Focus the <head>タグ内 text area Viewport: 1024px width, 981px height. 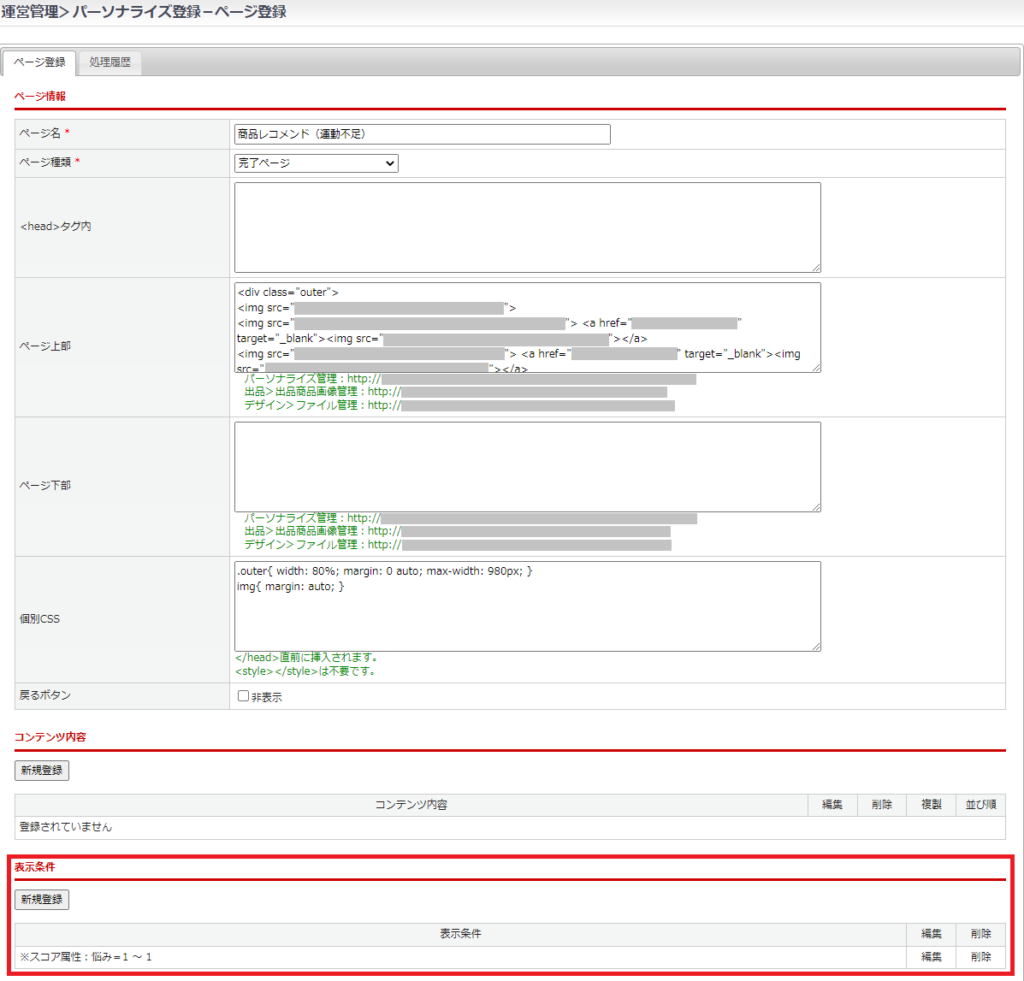(x=527, y=227)
